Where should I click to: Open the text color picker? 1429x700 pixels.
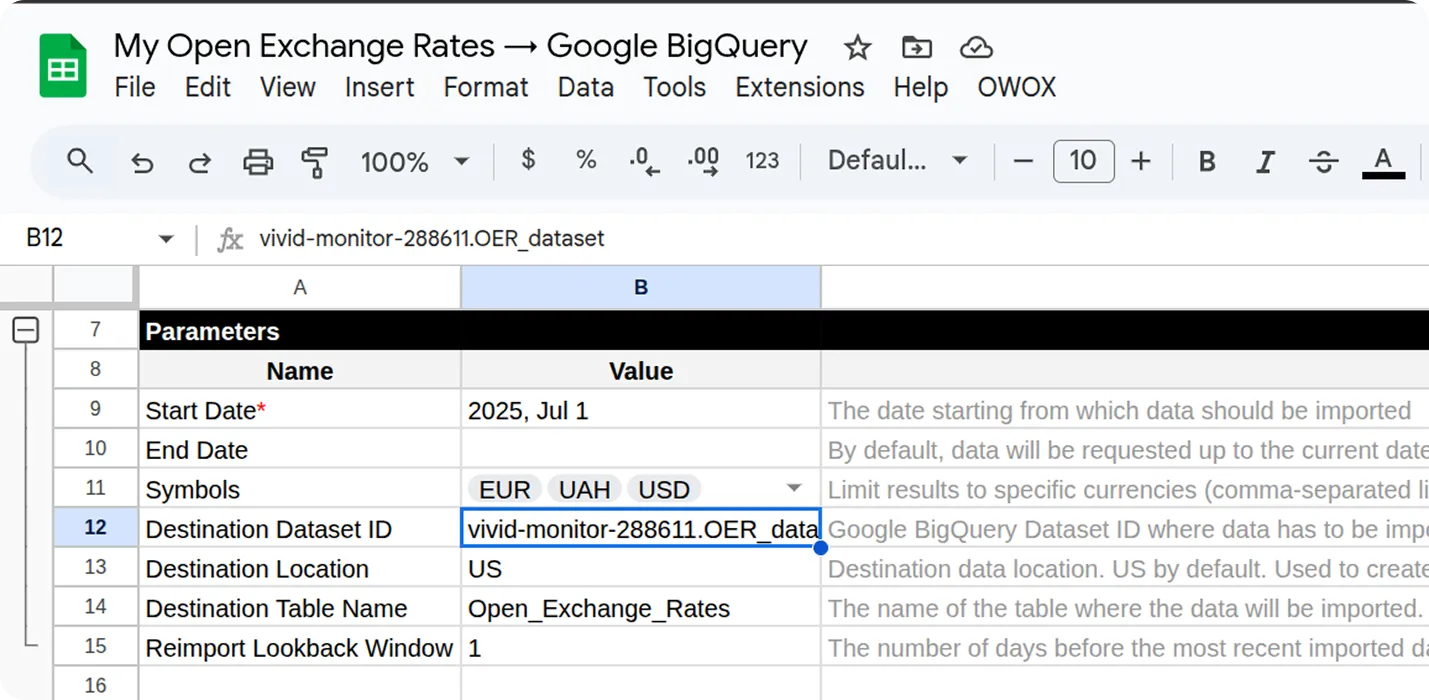pos(1383,162)
